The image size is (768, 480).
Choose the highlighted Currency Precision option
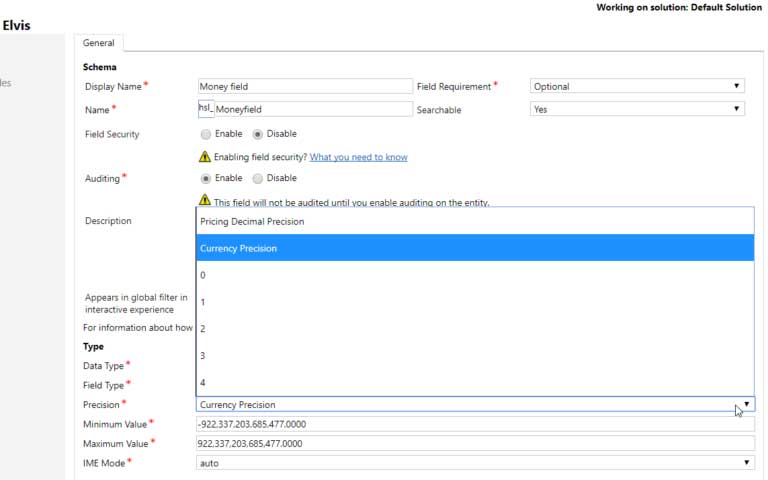pos(475,248)
